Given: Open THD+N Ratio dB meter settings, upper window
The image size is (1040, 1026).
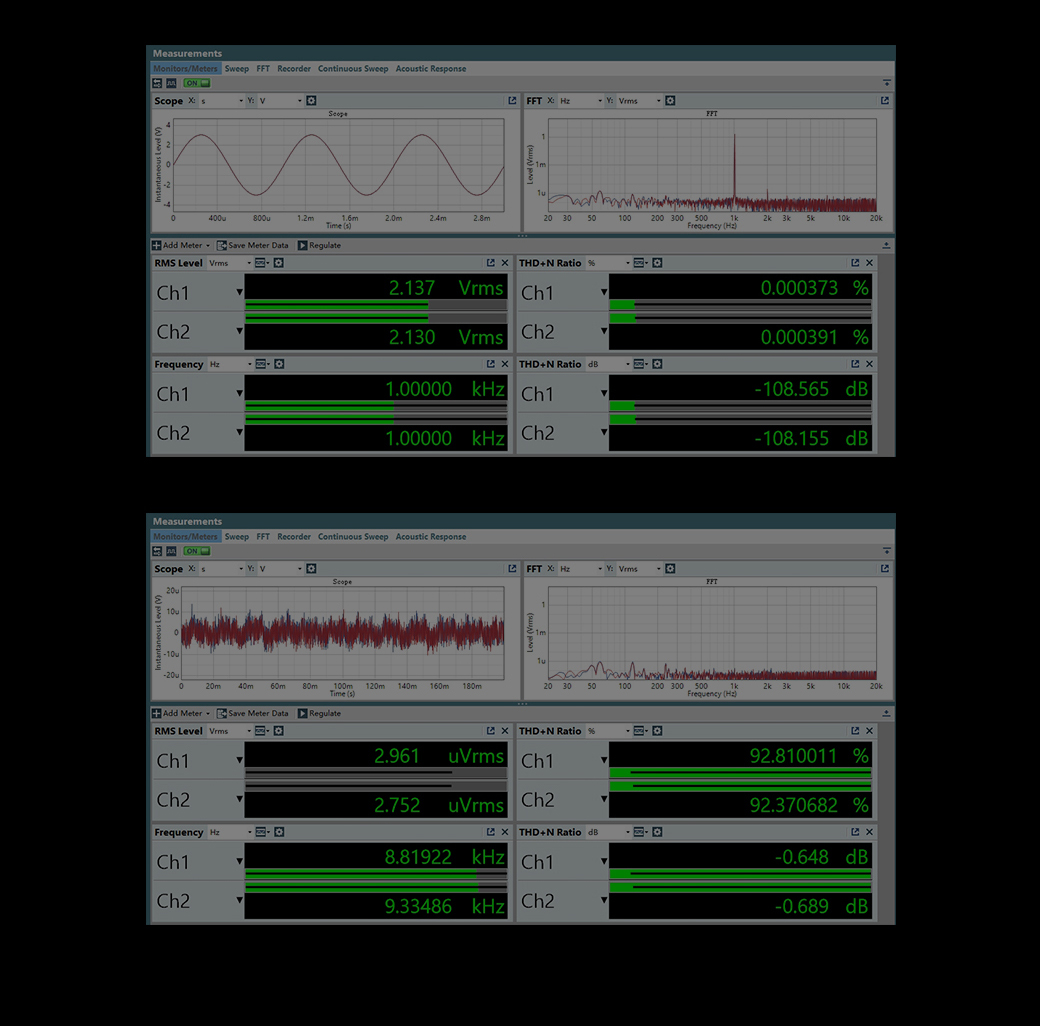Looking at the screenshot, I should 657,364.
